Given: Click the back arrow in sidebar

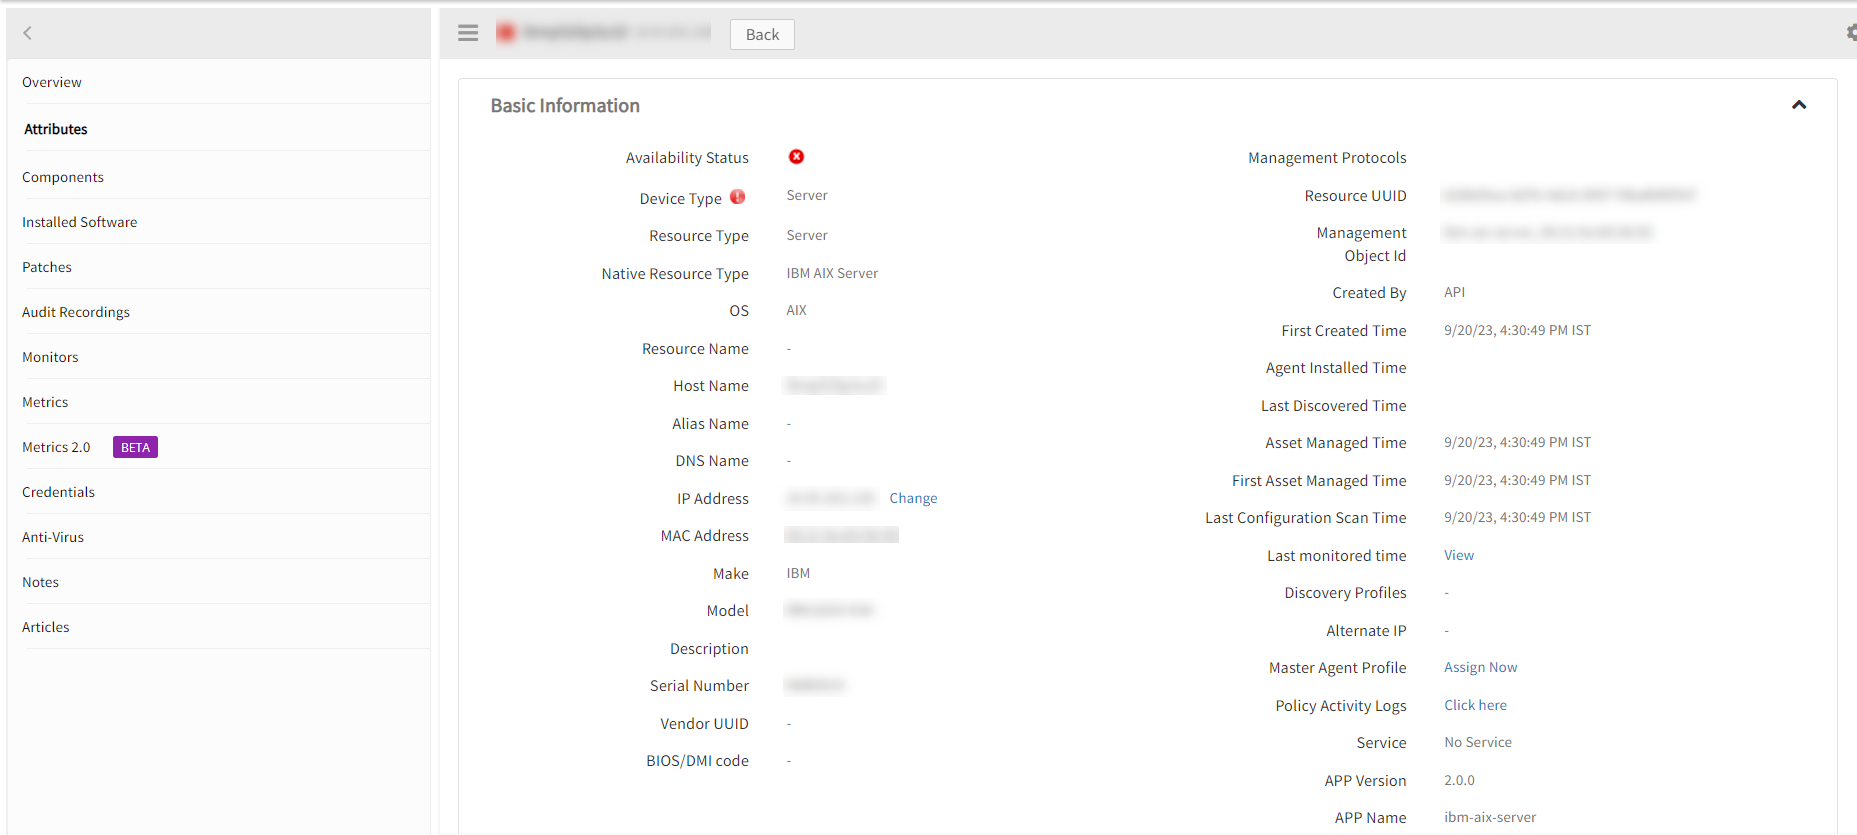Looking at the screenshot, I should (x=28, y=33).
